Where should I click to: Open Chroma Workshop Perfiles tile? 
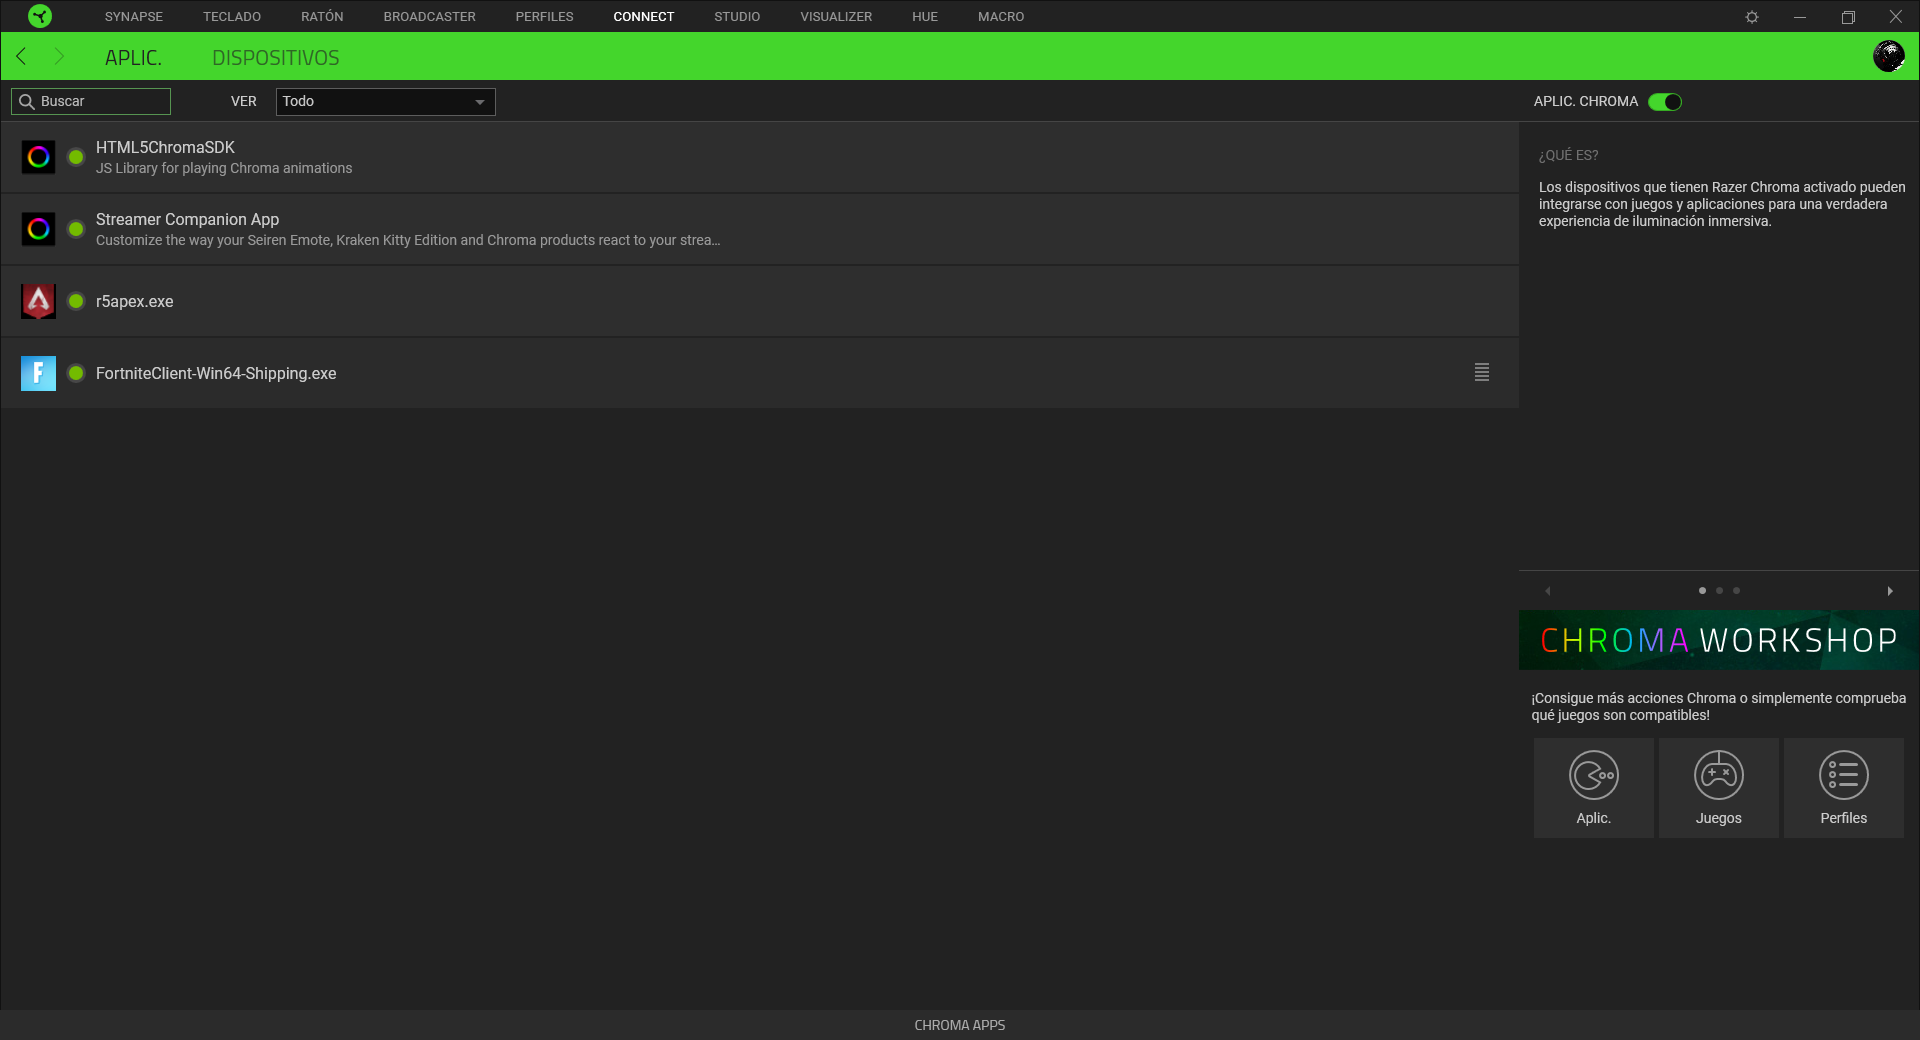pyautogui.click(x=1844, y=788)
